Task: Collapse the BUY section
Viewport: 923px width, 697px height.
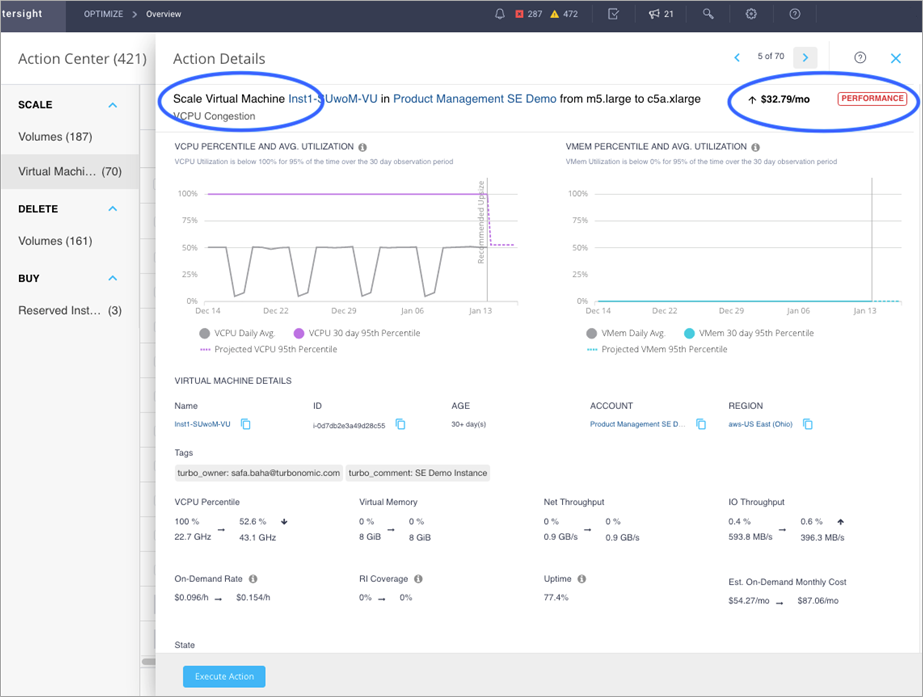Action: click(x=112, y=278)
